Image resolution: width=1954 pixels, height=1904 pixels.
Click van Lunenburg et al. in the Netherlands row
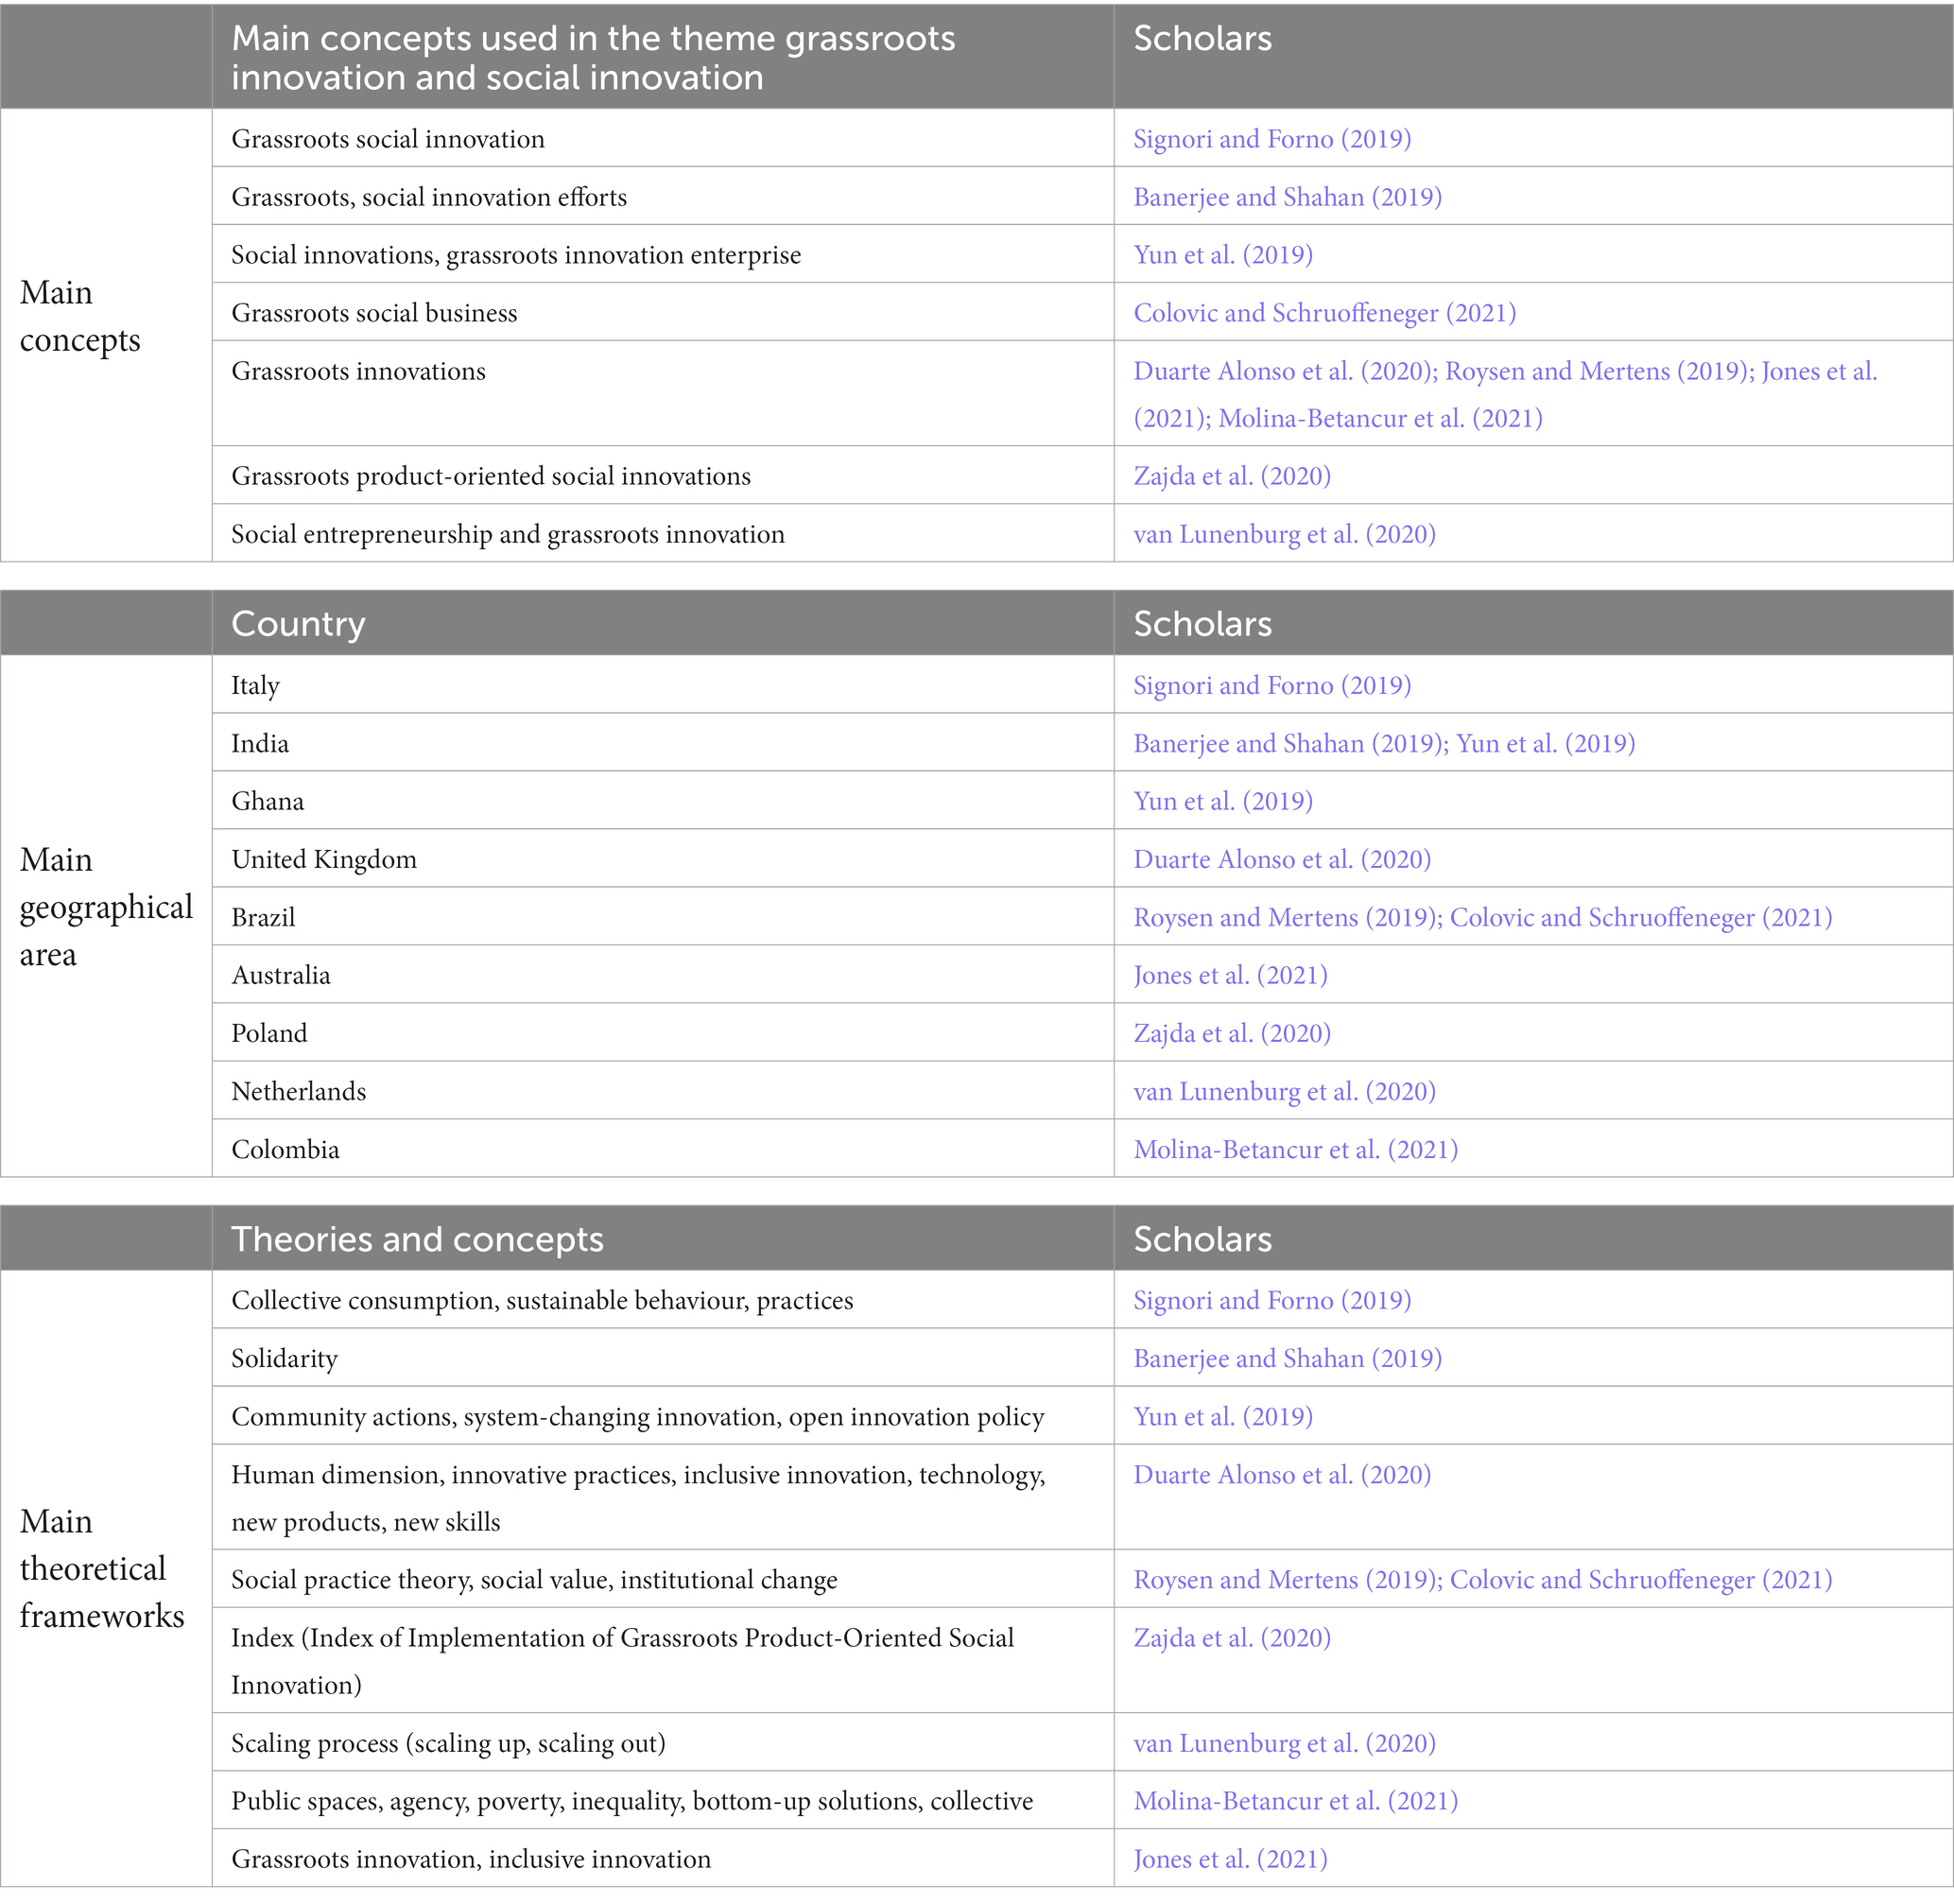1284,1091
